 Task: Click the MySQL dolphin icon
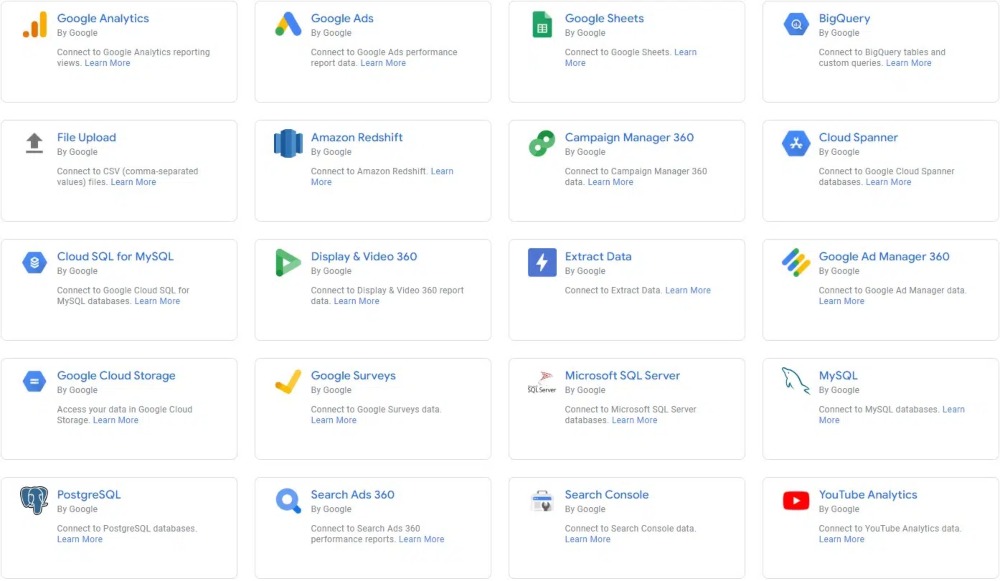[796, 381]
